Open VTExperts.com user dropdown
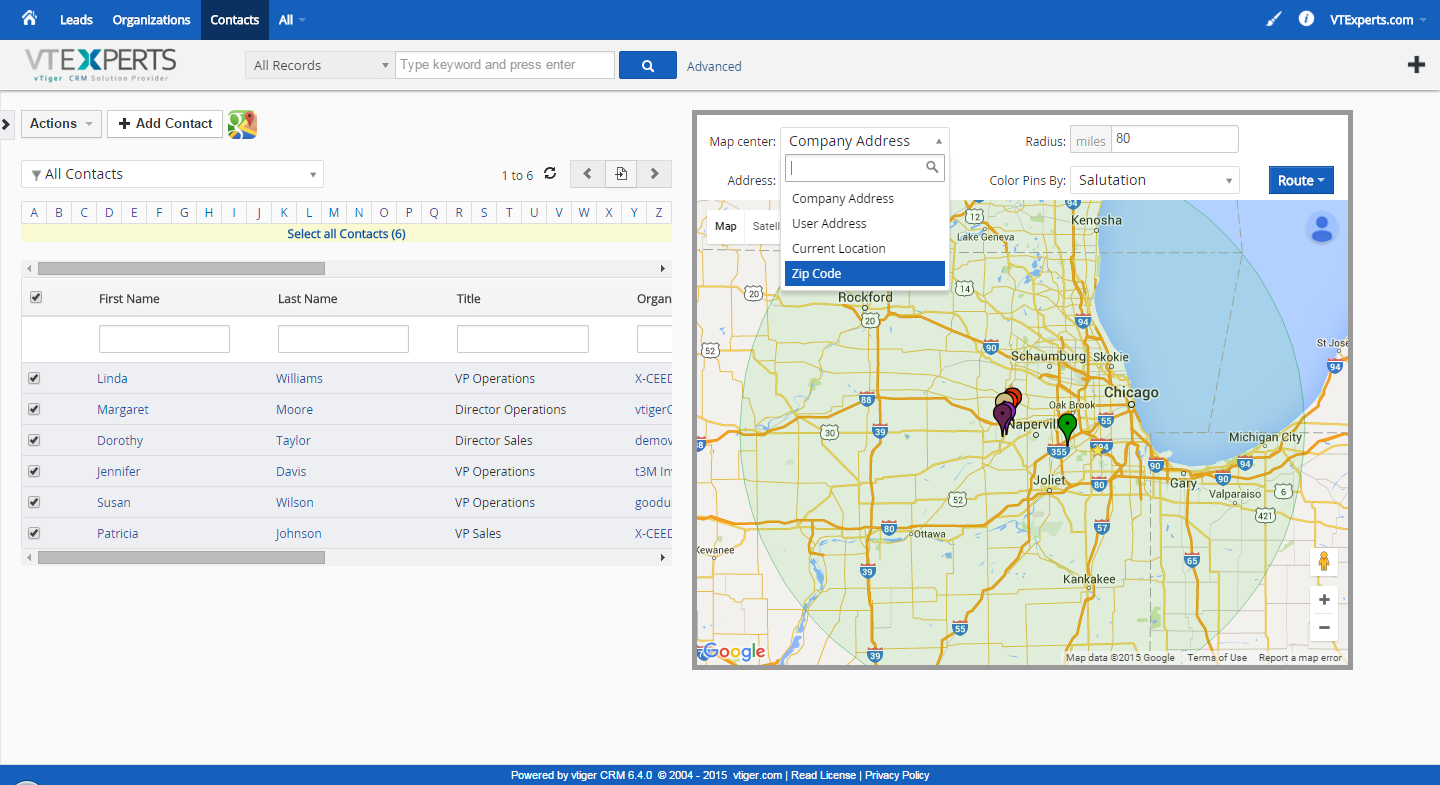The image size is (1440, 785). pyautogui.click(x=1378, y=20)
